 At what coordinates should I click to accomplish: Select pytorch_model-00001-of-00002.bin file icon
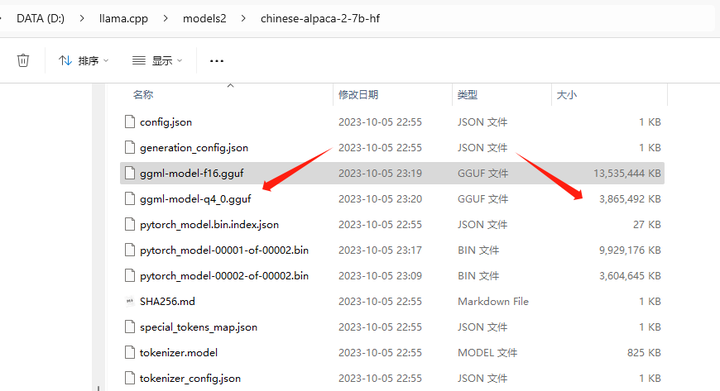tap(130, 250)
